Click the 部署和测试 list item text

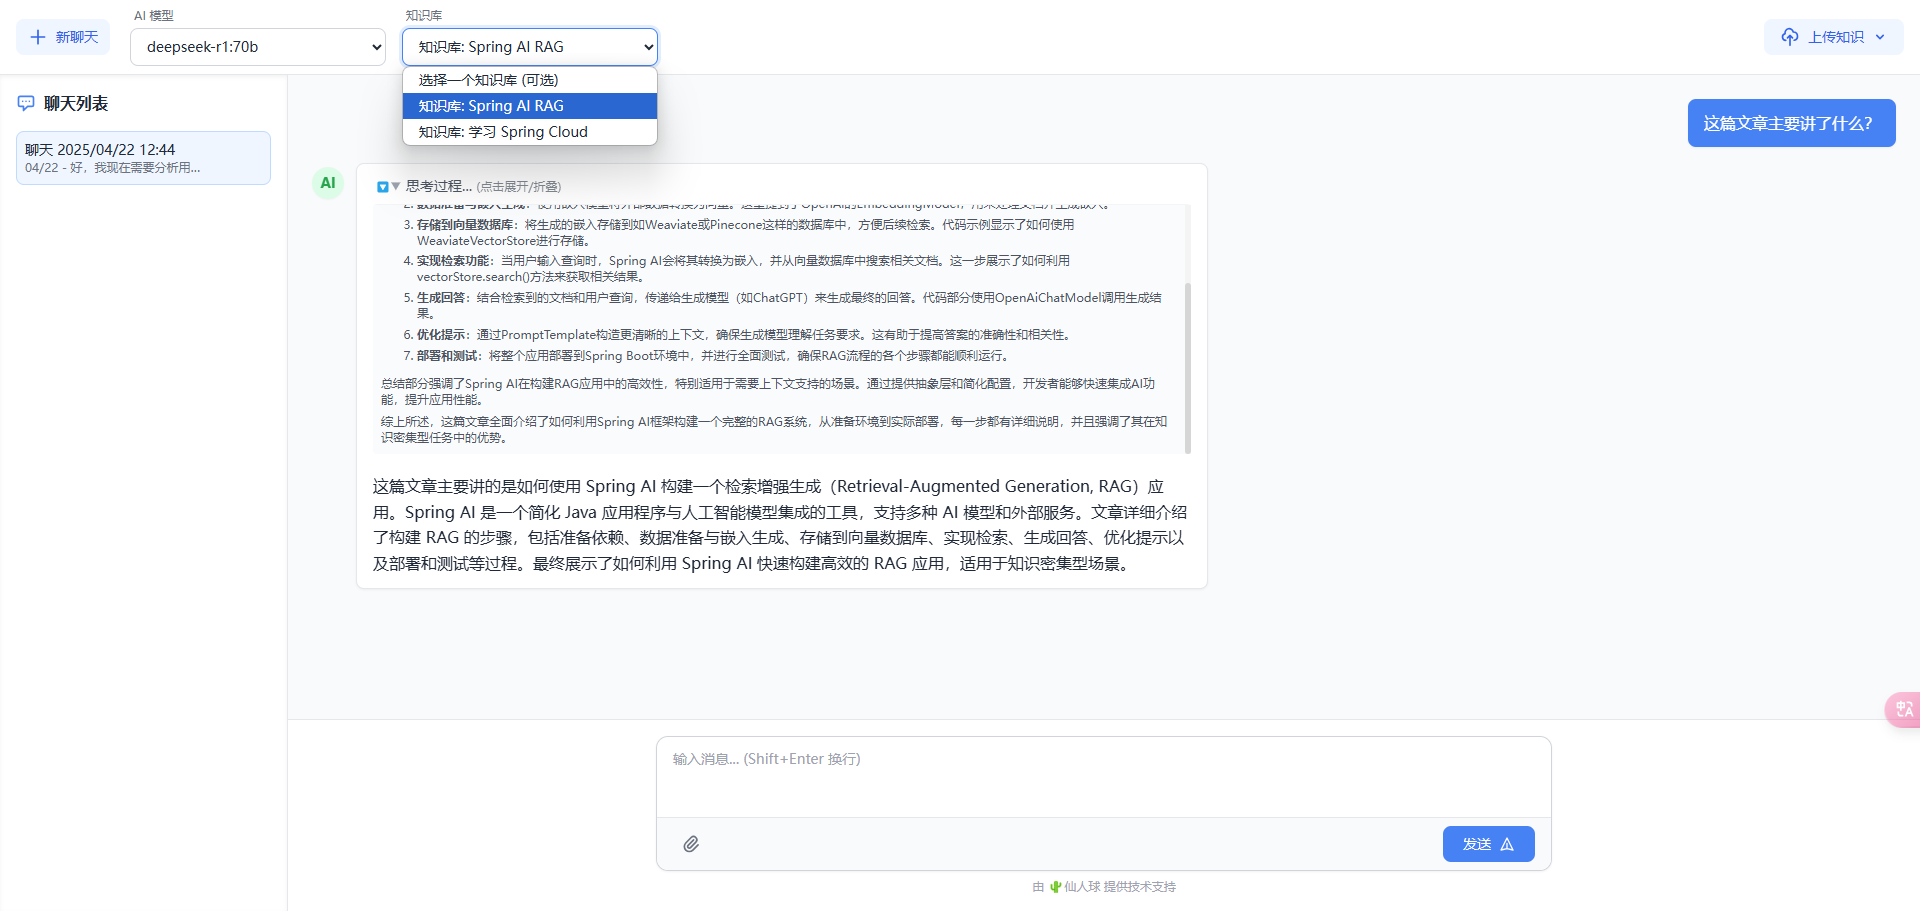[713, 356]
